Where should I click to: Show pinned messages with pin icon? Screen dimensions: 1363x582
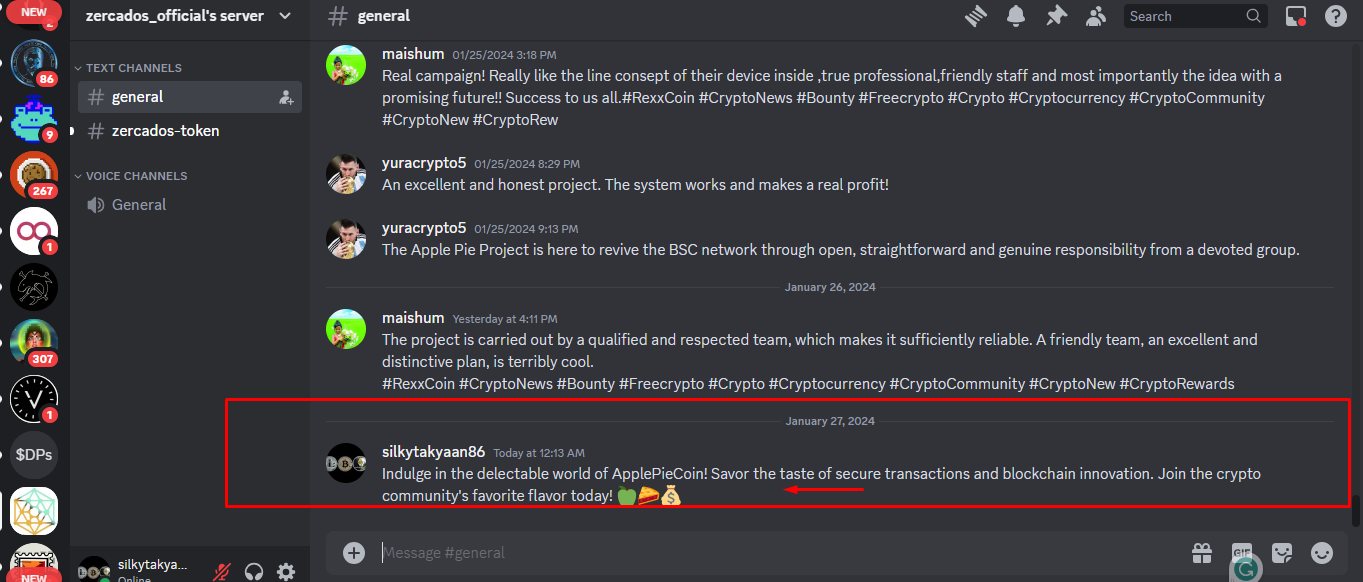[1056, 16]
